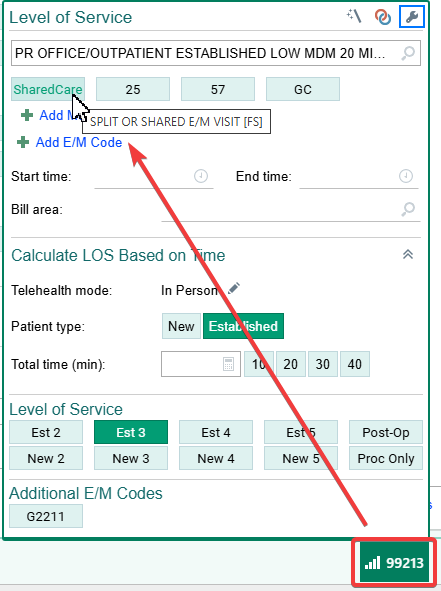This screenshot has height=591, width=441.
Task: Click the green plus next to Add E/M Code
Action: [x=23, y=142]
